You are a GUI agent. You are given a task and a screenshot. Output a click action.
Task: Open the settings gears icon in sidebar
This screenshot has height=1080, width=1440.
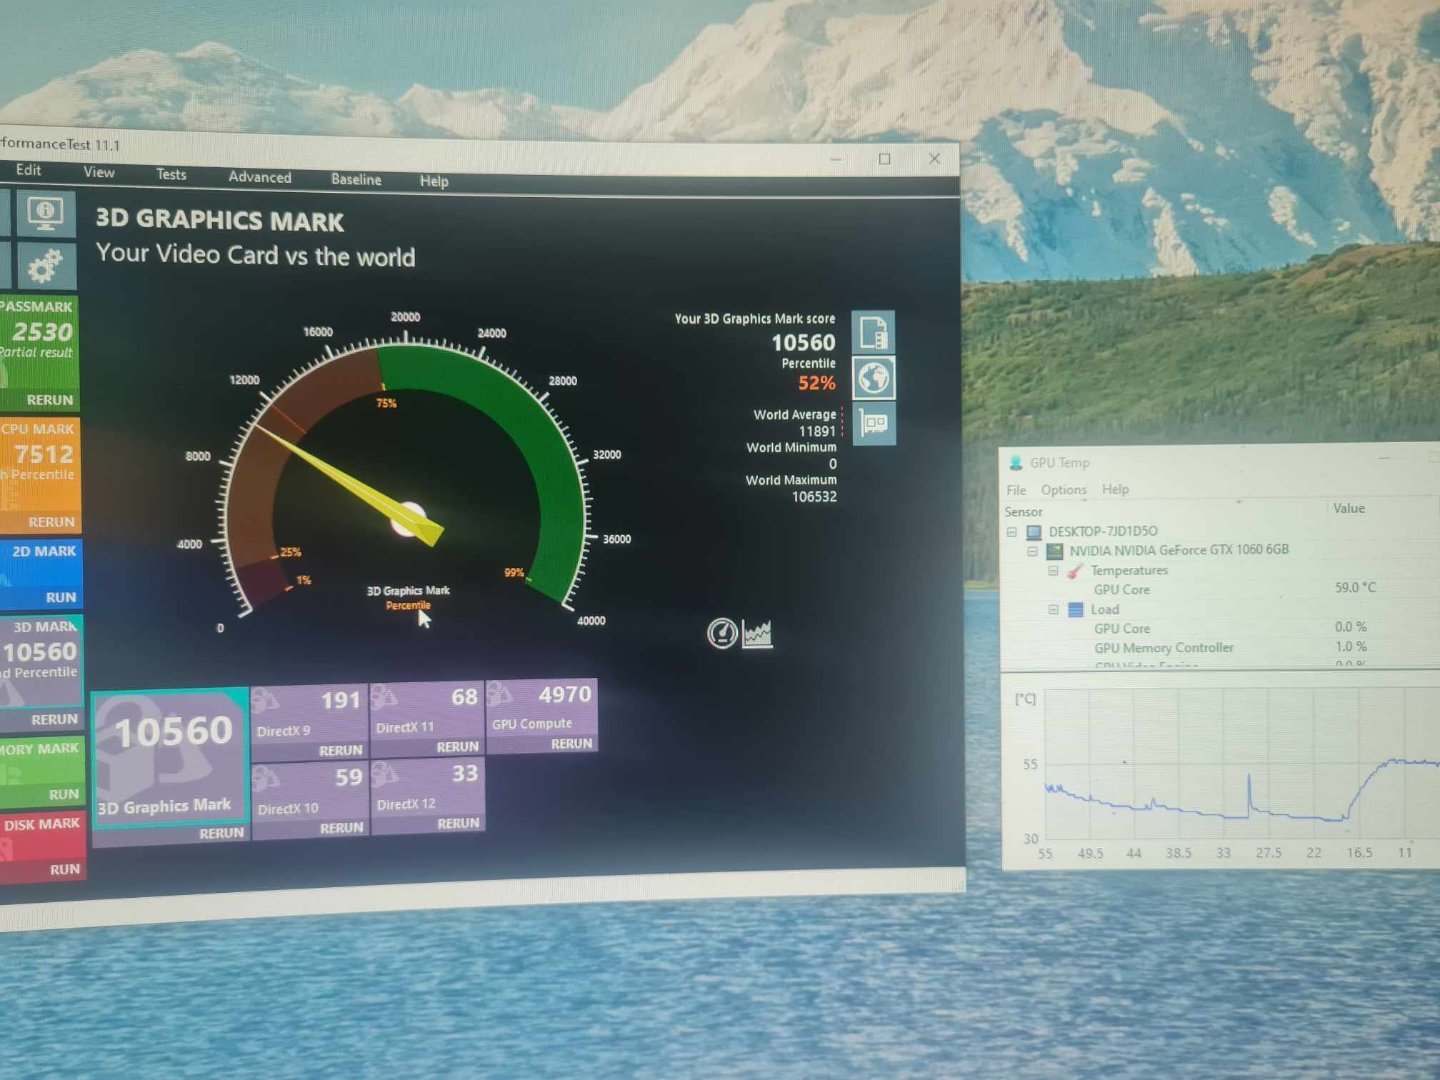46,266
